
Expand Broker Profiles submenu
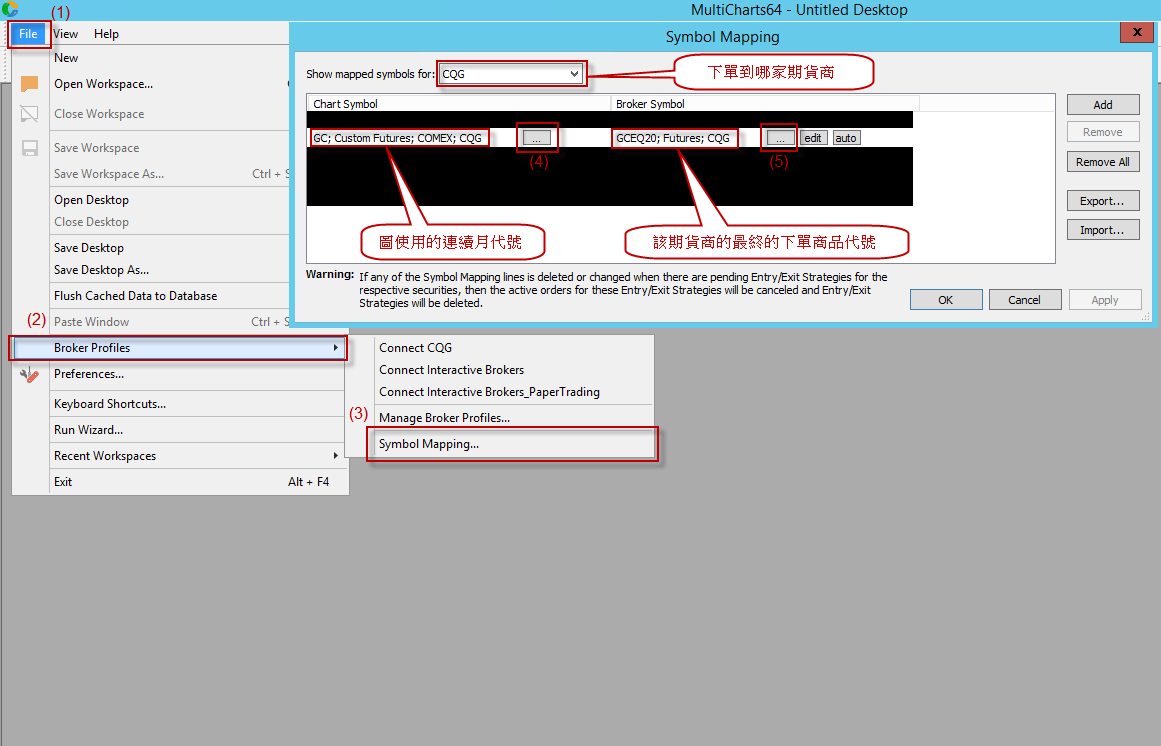click(178, 348)
